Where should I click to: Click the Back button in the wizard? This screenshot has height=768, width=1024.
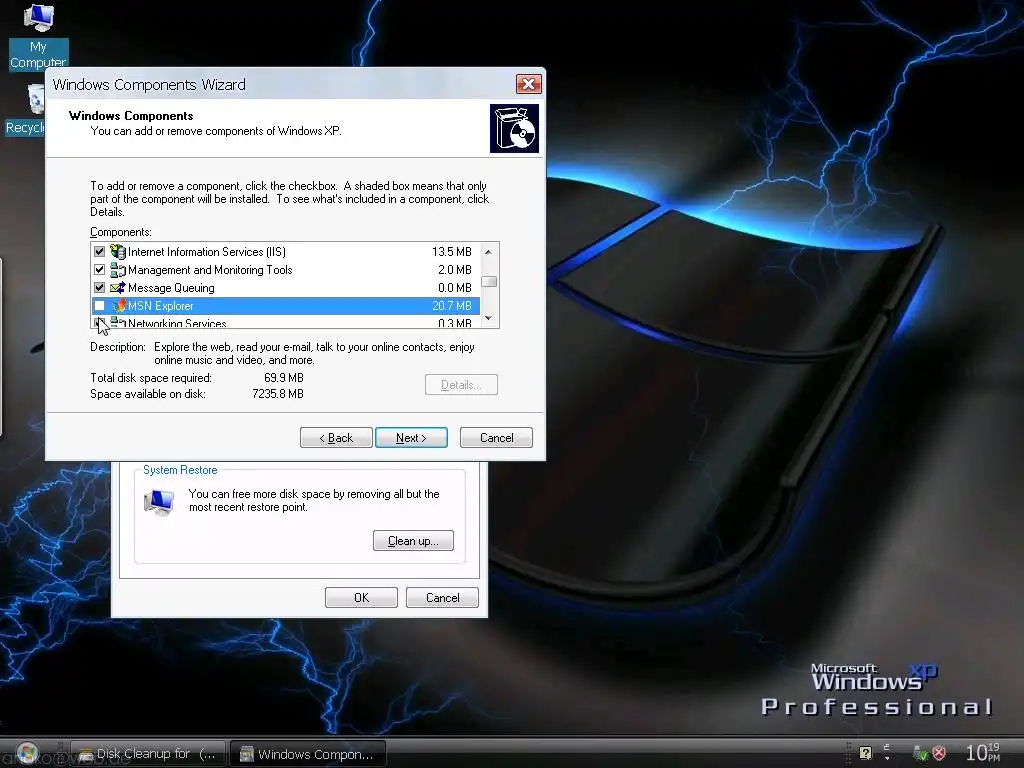click(336, 438)
